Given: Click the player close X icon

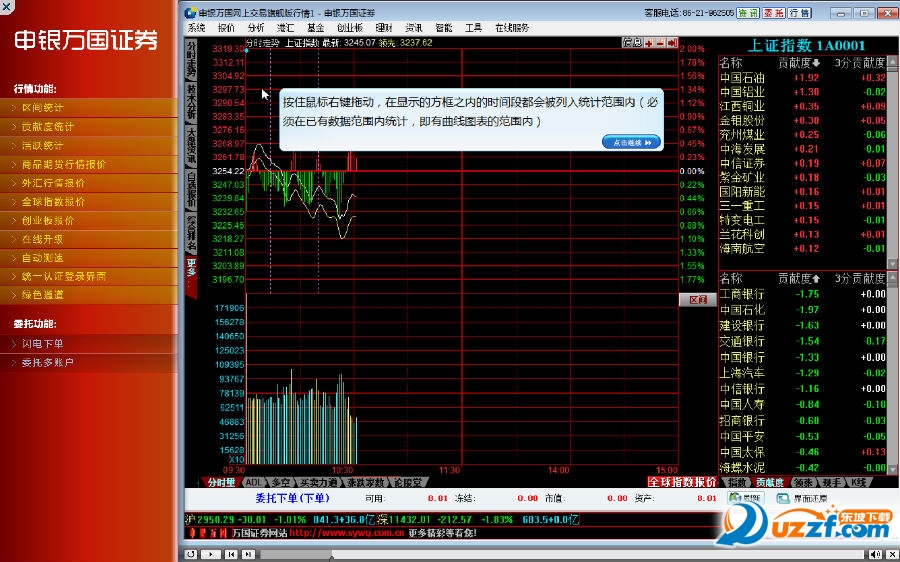Looking at the screenshot, I should point(891,554).
